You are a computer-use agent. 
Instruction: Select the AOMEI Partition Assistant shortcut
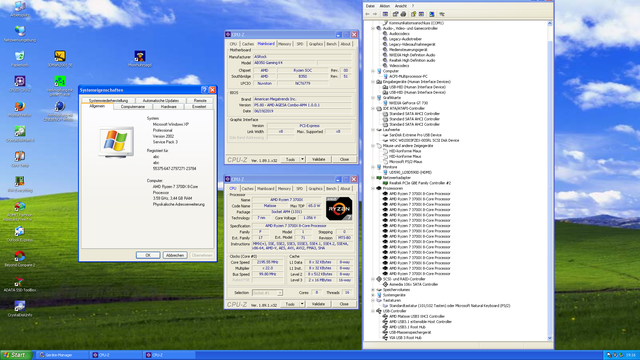pyautogui.click(x=20, y=211)
